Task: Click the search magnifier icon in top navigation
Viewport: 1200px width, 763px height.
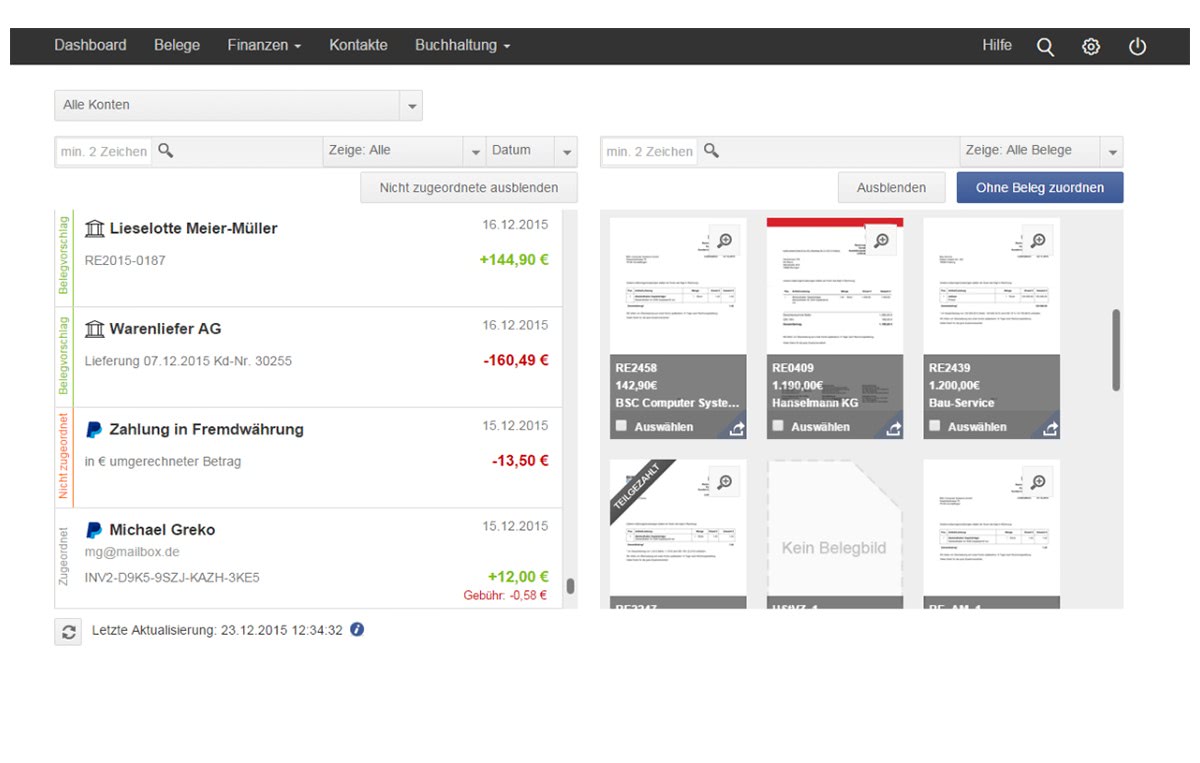Action: coord(1045,47)
